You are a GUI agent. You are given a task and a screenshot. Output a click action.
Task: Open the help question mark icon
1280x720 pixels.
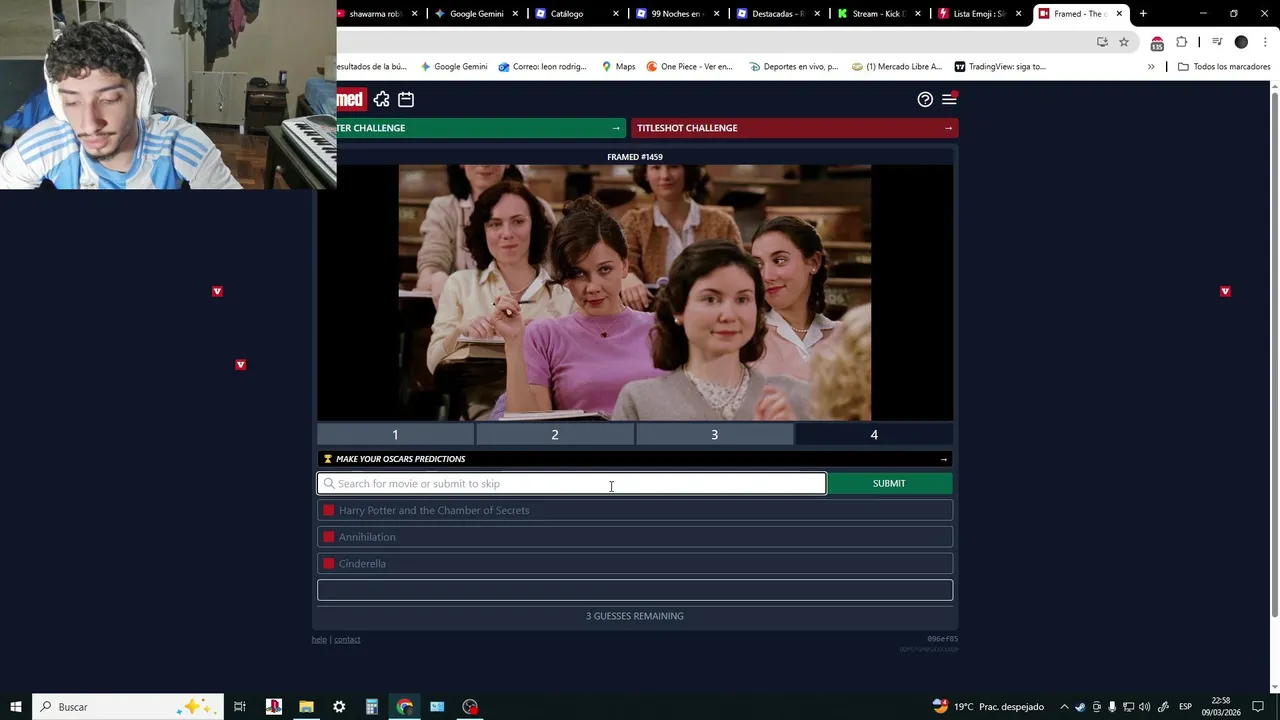click(x=925, y=99)
